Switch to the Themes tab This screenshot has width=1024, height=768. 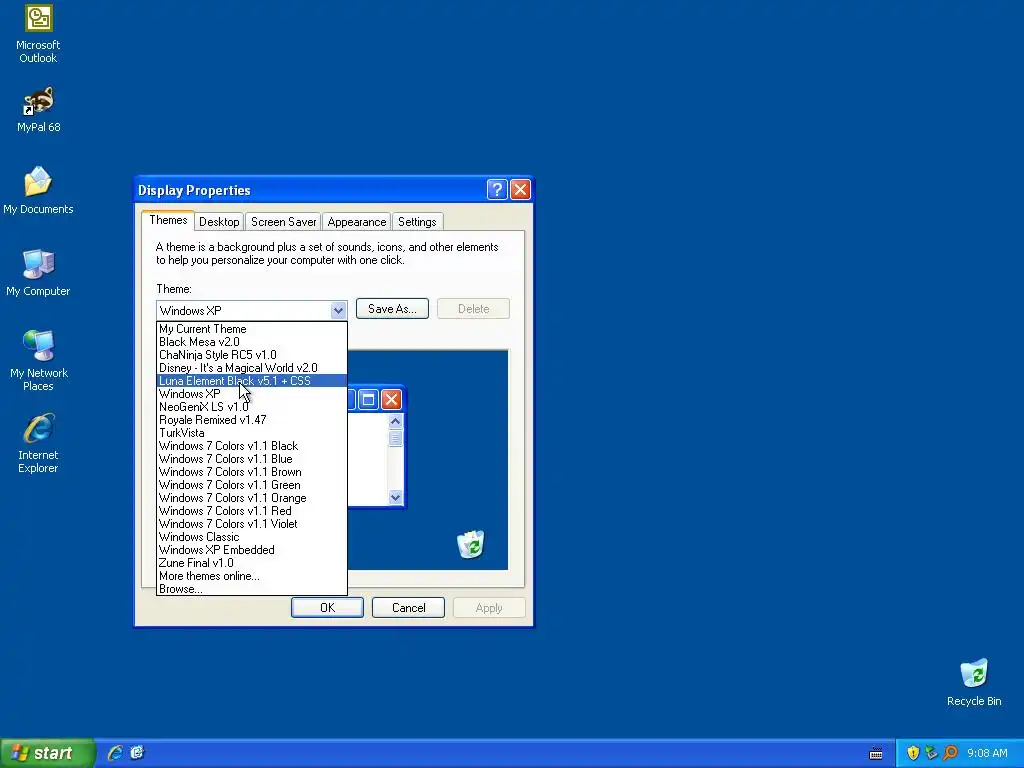pos(168,220)
